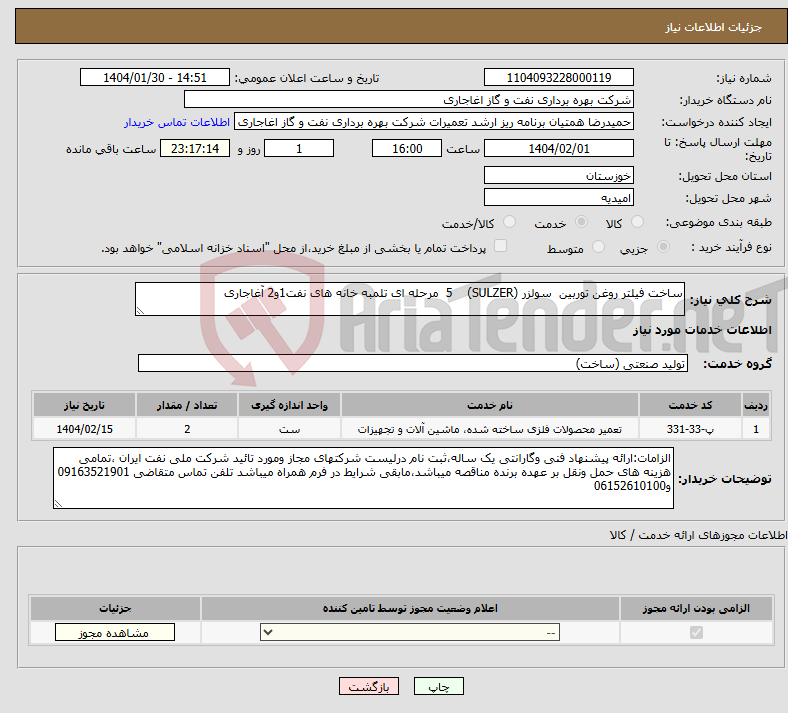Select the خدمت radio button
The width and height of the screenshot is (788, 713).
pos(581,222)
